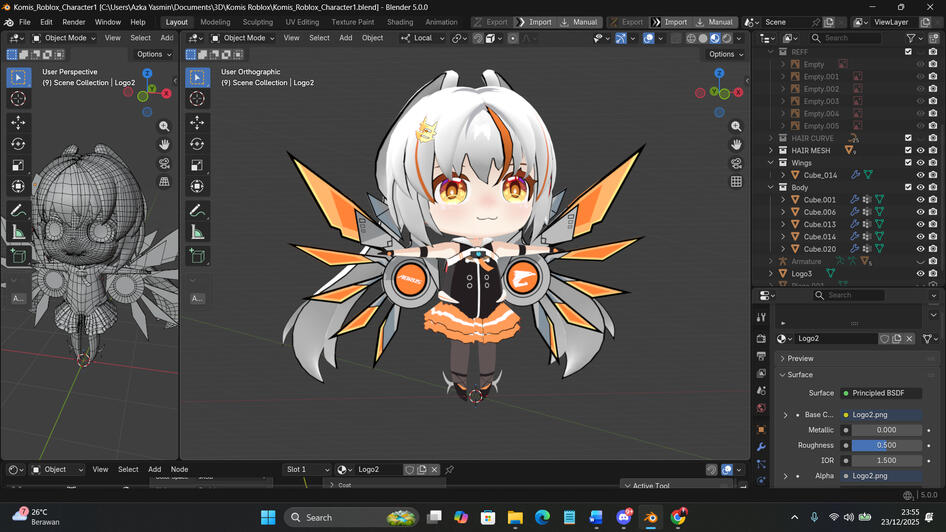The width and height of the screenshot is (946, 532).
Task: Select the Annotate tool in left wireframe viewport
Action: click(18, 210)
